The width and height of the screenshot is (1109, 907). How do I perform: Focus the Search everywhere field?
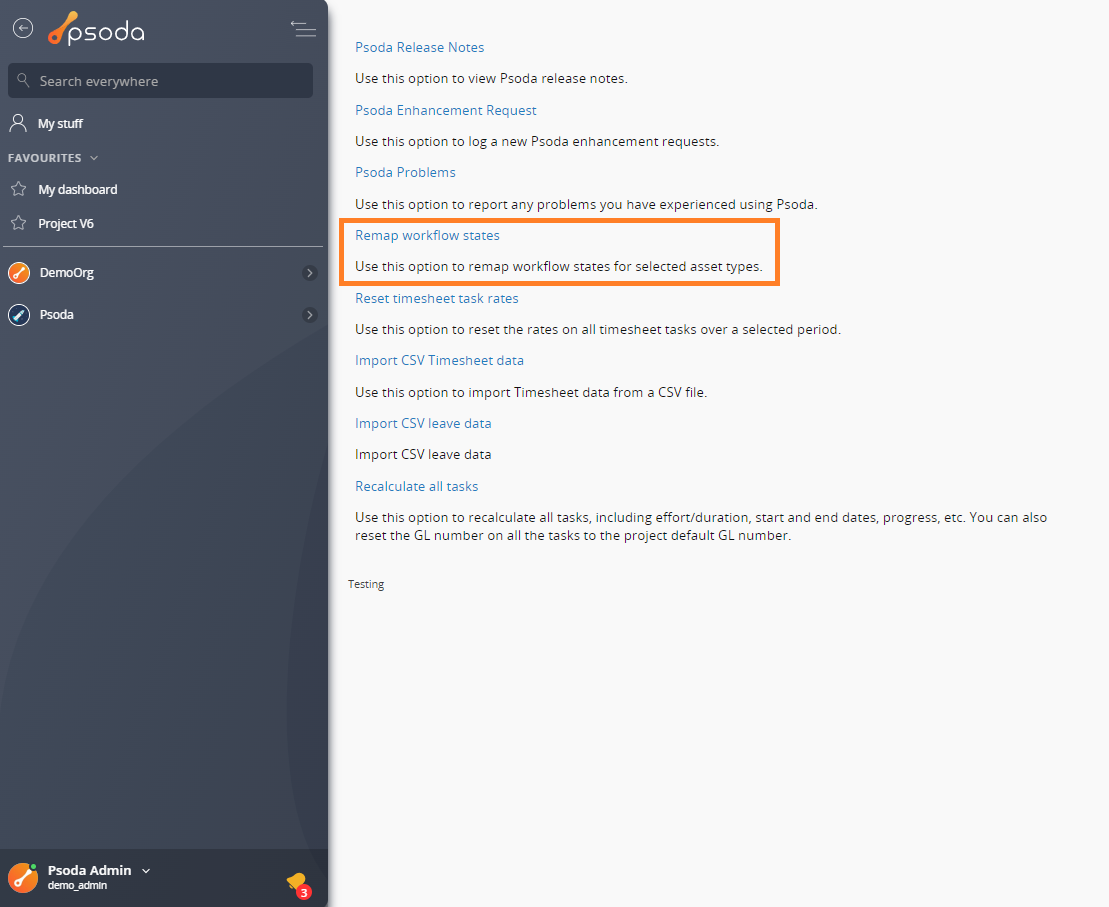(x=161, y=81)
